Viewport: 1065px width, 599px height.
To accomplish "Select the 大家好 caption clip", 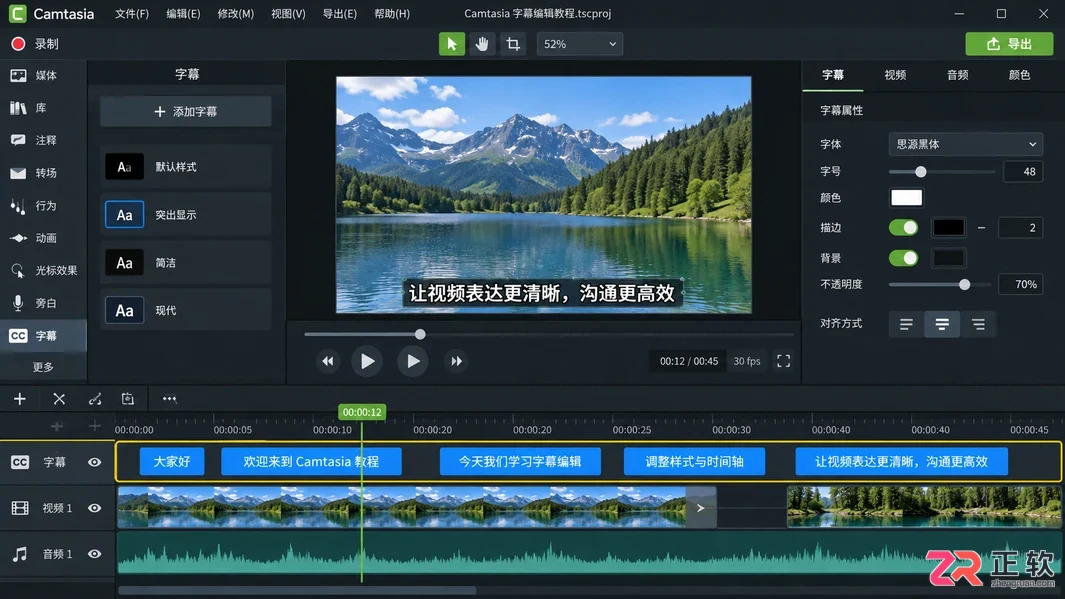I will click(x=172, y=462).
